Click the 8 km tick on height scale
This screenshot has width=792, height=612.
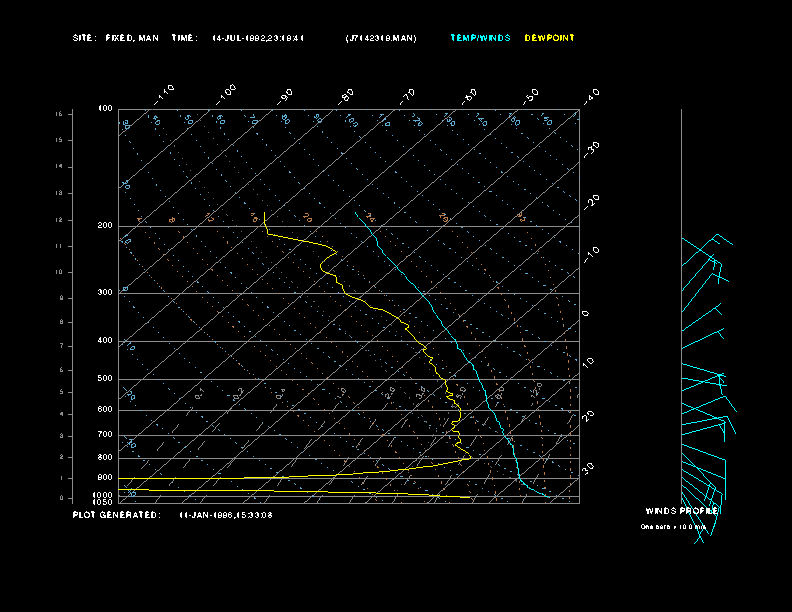[x=62, y=322]
